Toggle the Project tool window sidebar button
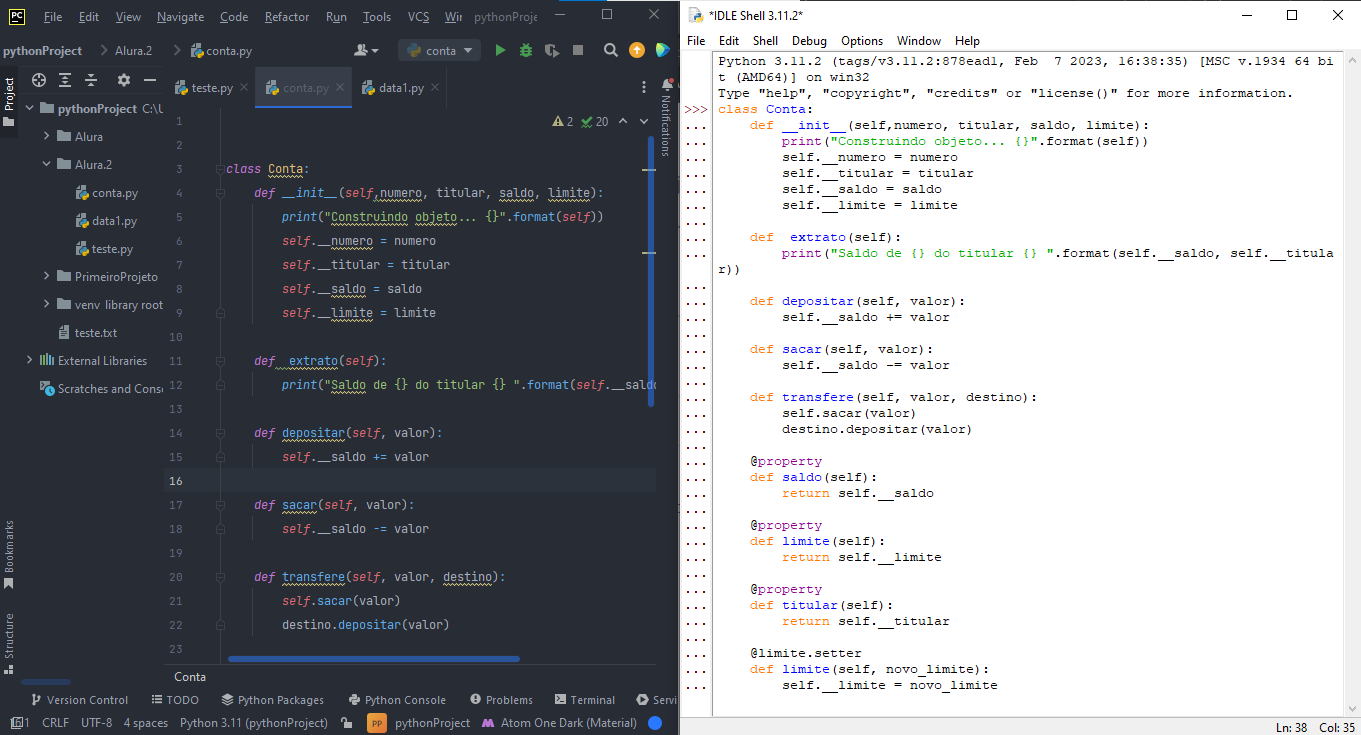 click(9, 103)
